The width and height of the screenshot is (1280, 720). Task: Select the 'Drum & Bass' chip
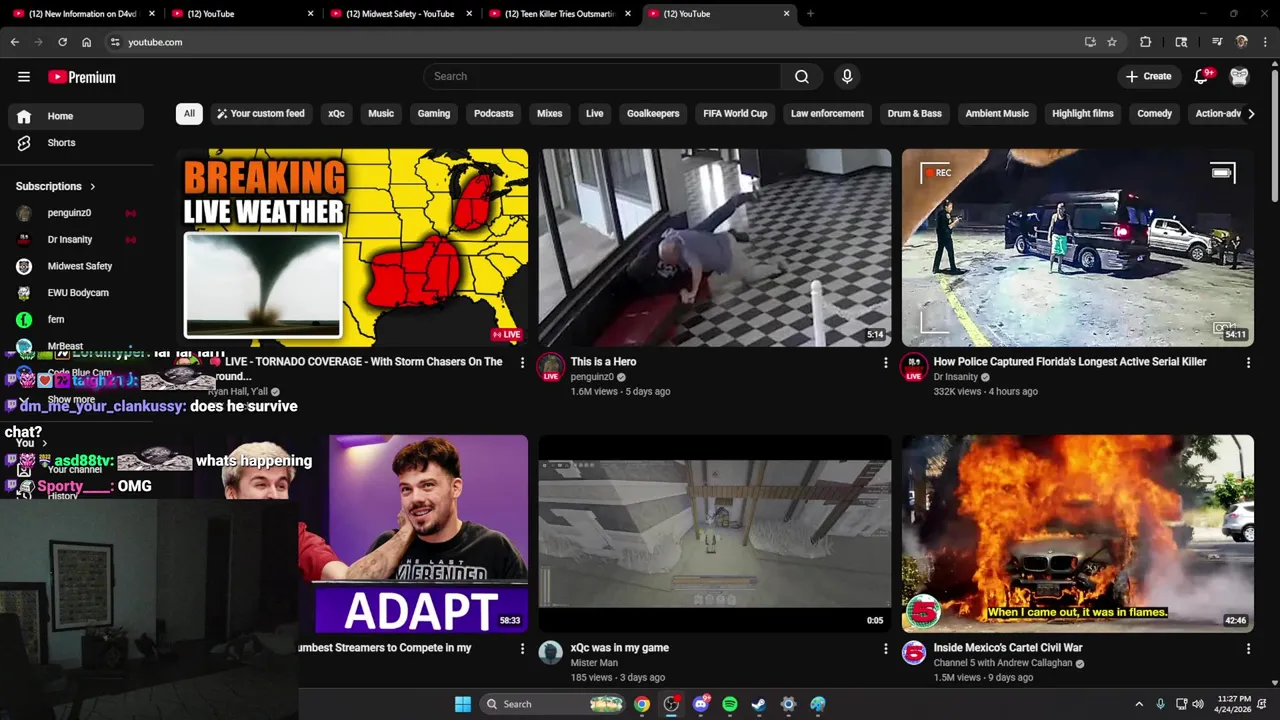coord(915,113)
